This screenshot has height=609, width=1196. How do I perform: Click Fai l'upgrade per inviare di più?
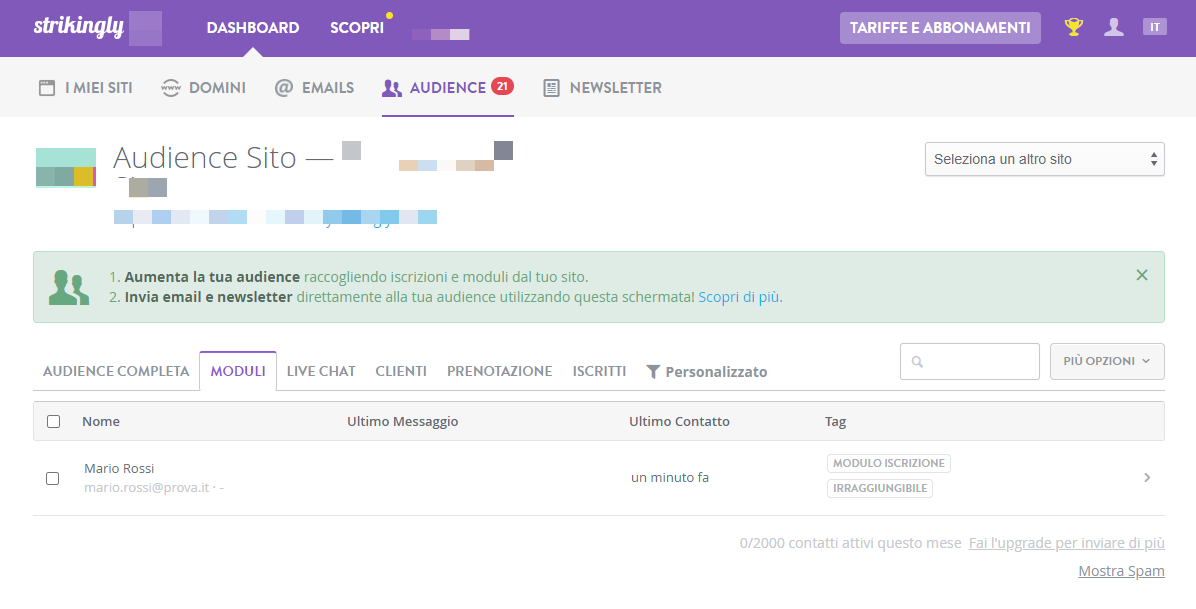(x=1066, y=543)
